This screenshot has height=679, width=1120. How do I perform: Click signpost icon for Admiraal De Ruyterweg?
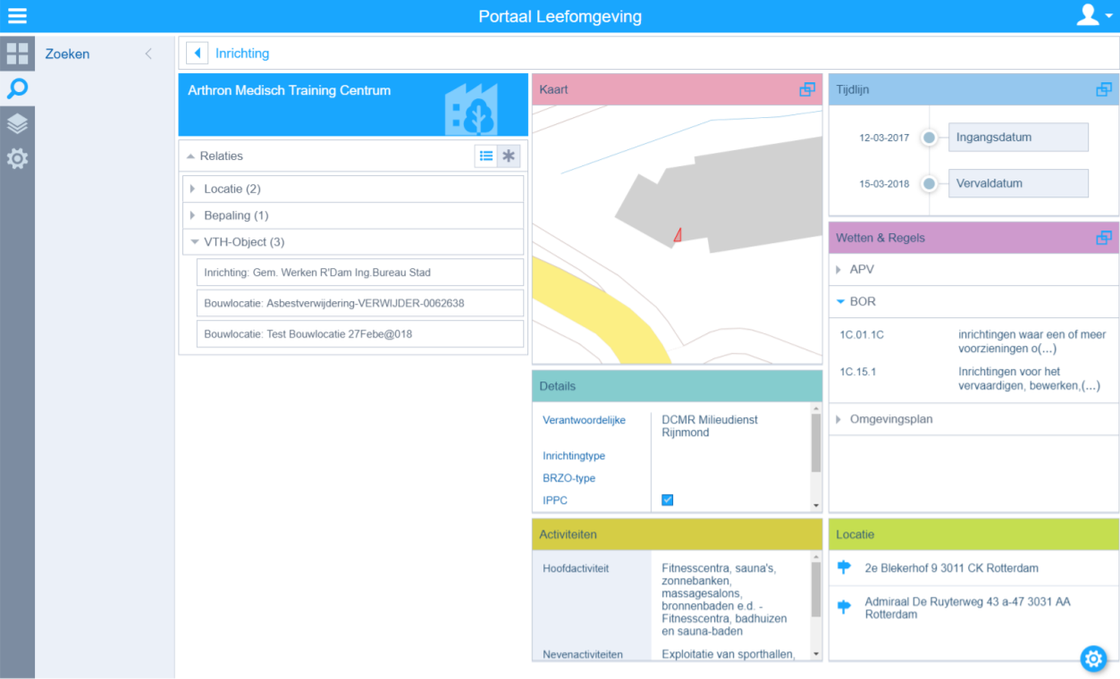click(844, 607)
